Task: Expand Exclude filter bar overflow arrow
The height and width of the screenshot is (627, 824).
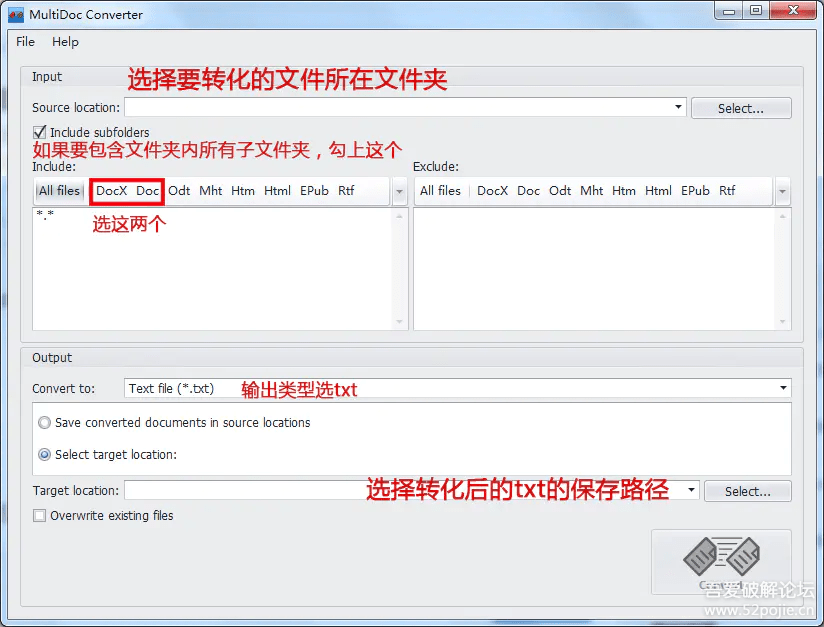Action: click(782, 191)
